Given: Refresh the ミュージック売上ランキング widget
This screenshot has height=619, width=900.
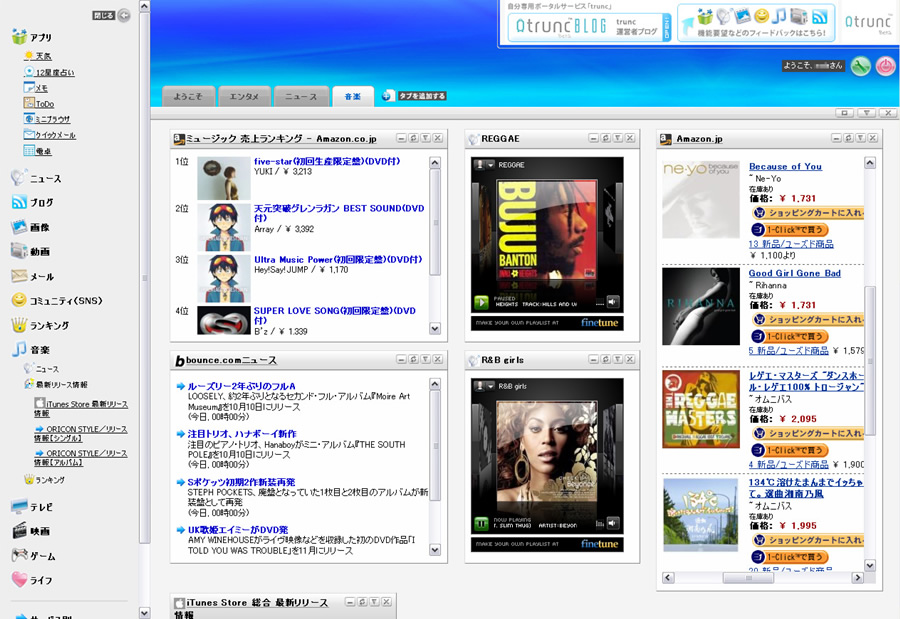Looking at the screenshot, I should [x=413, y=138].
